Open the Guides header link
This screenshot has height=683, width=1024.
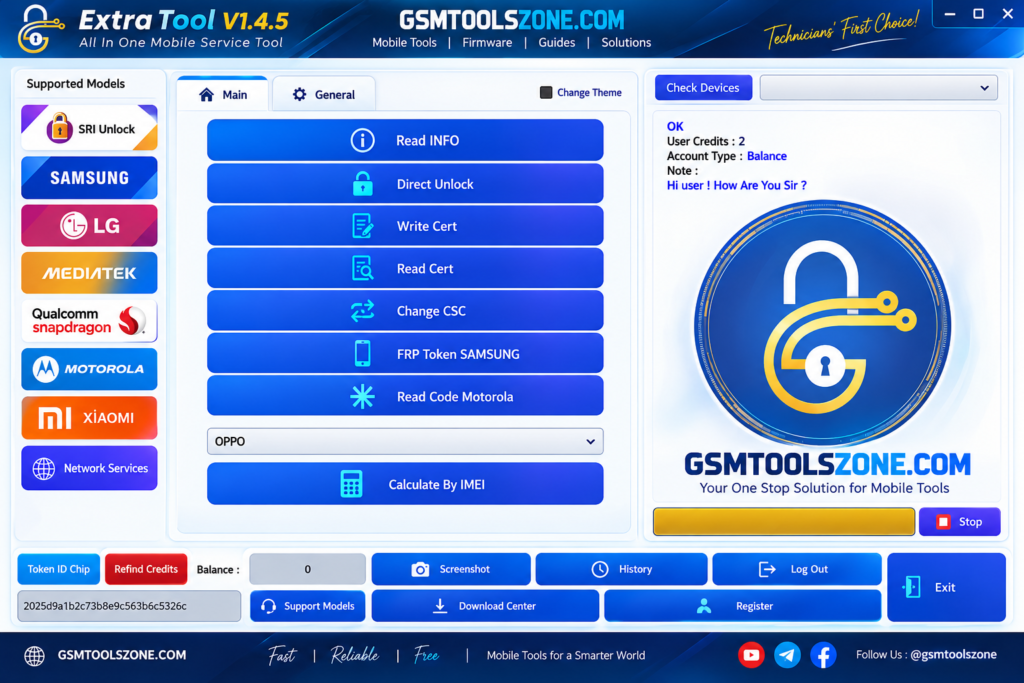[x=556, y=42]
